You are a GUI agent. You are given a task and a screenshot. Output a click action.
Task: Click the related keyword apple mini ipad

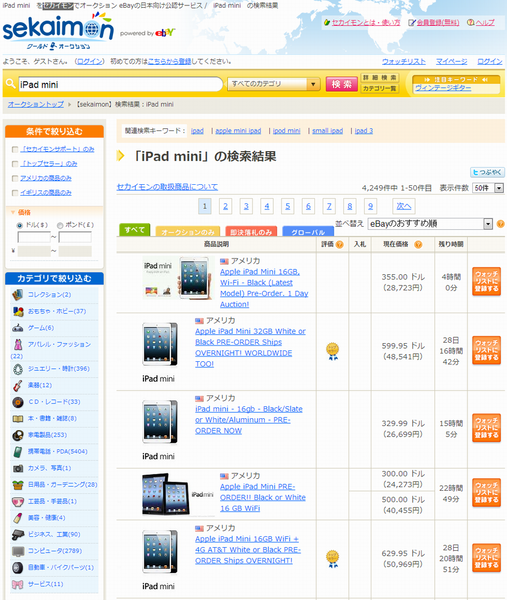(x=238, y=131)
